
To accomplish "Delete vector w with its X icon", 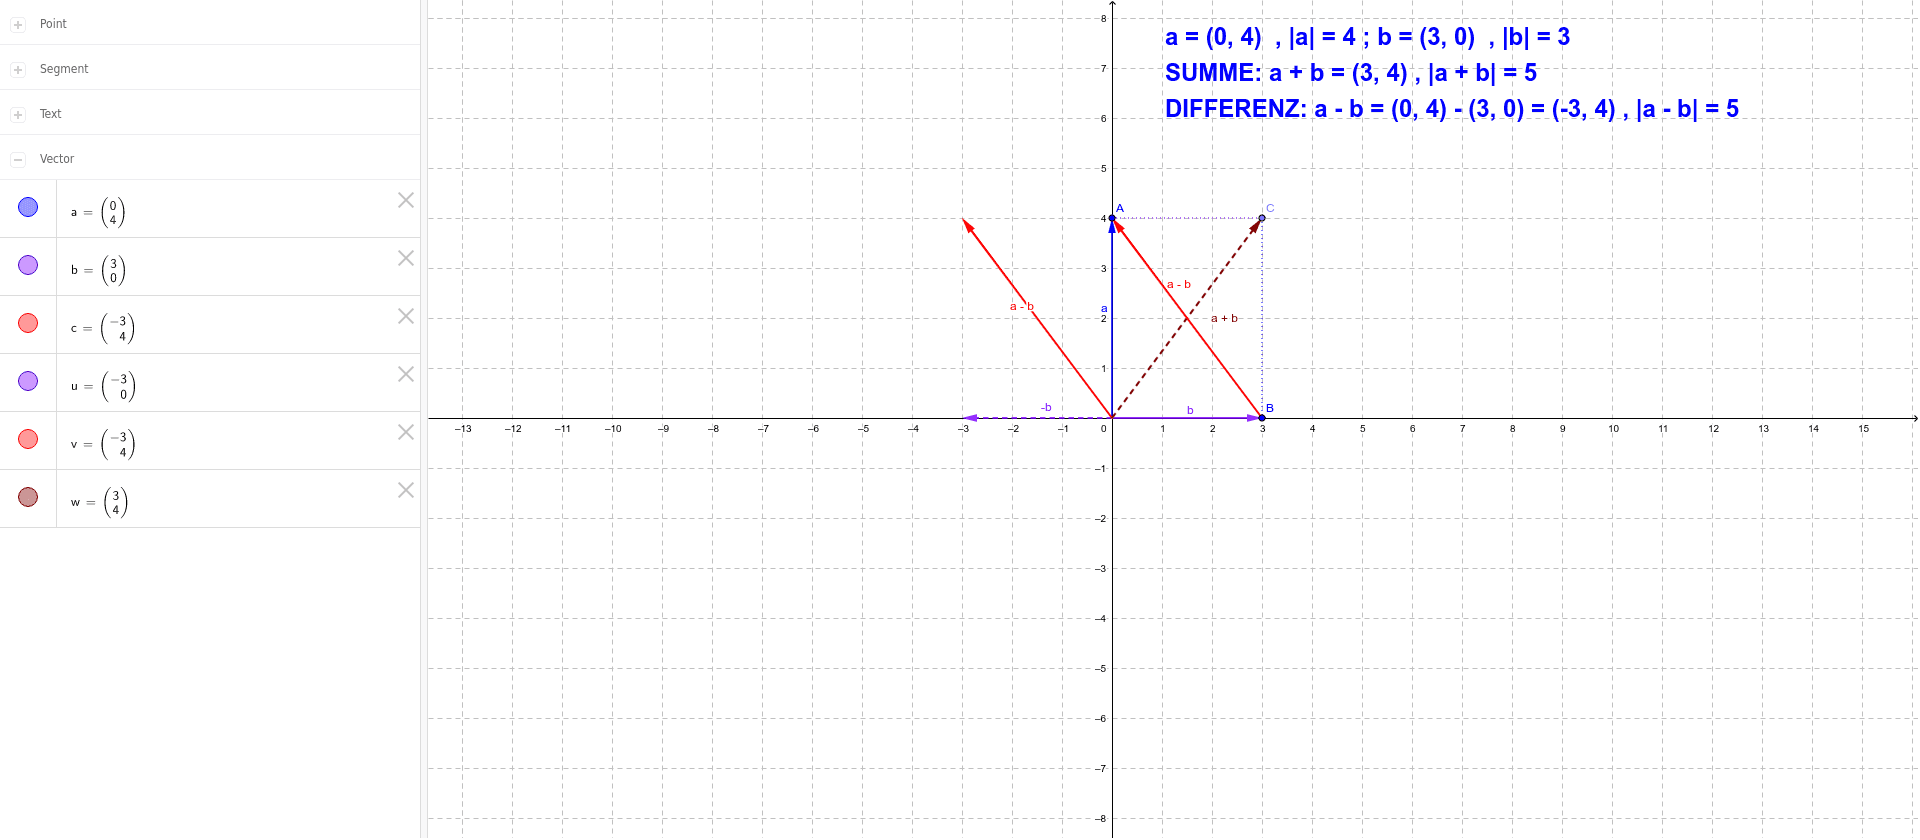I will click(x=406, y=490).
